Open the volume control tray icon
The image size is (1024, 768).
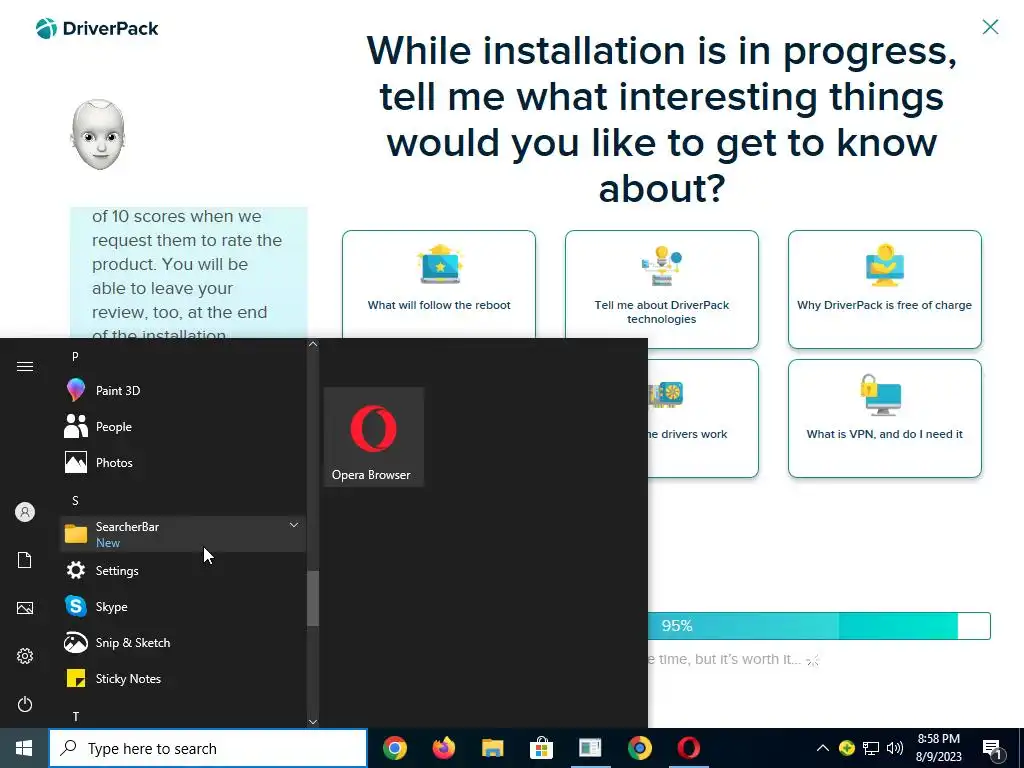coord(895,748)
